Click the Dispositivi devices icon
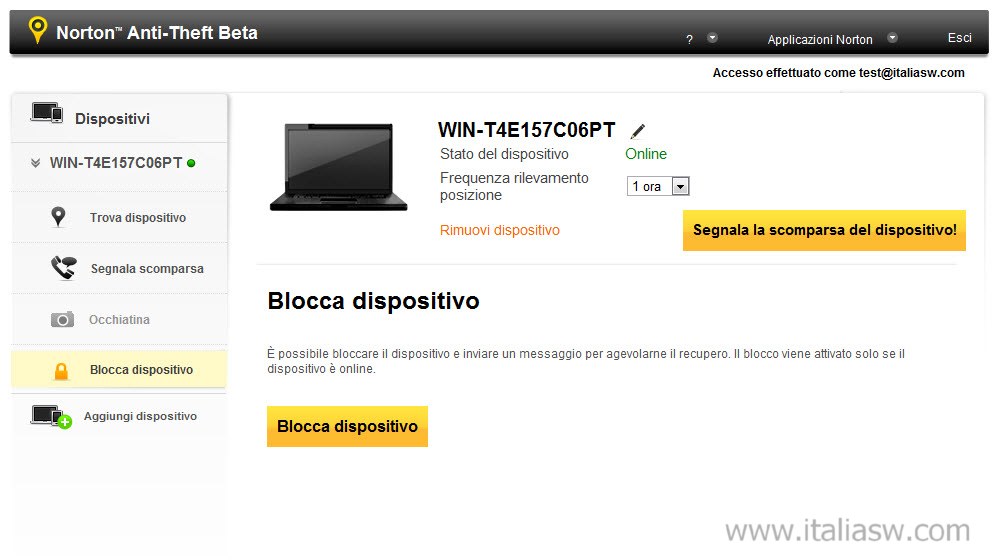993x560 pixels. [47, 113]
